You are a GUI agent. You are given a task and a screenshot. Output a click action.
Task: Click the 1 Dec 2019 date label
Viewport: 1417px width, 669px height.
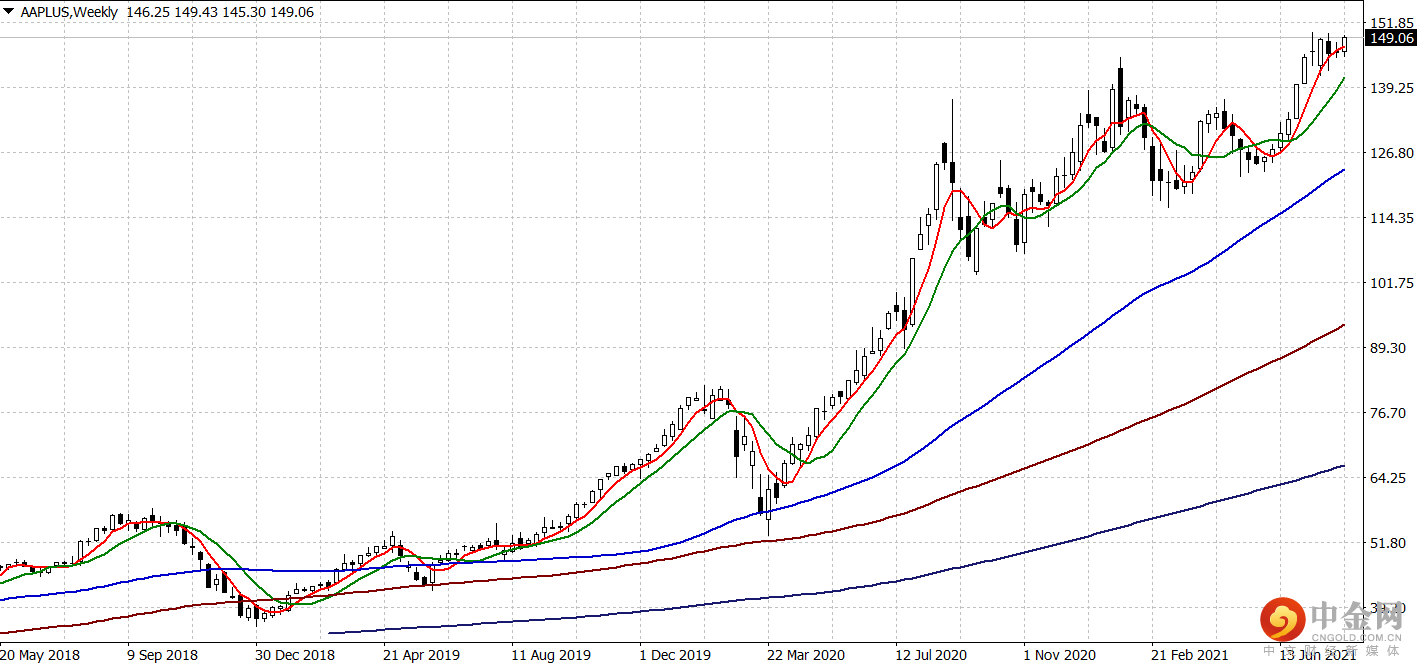[x=675, y=655]
